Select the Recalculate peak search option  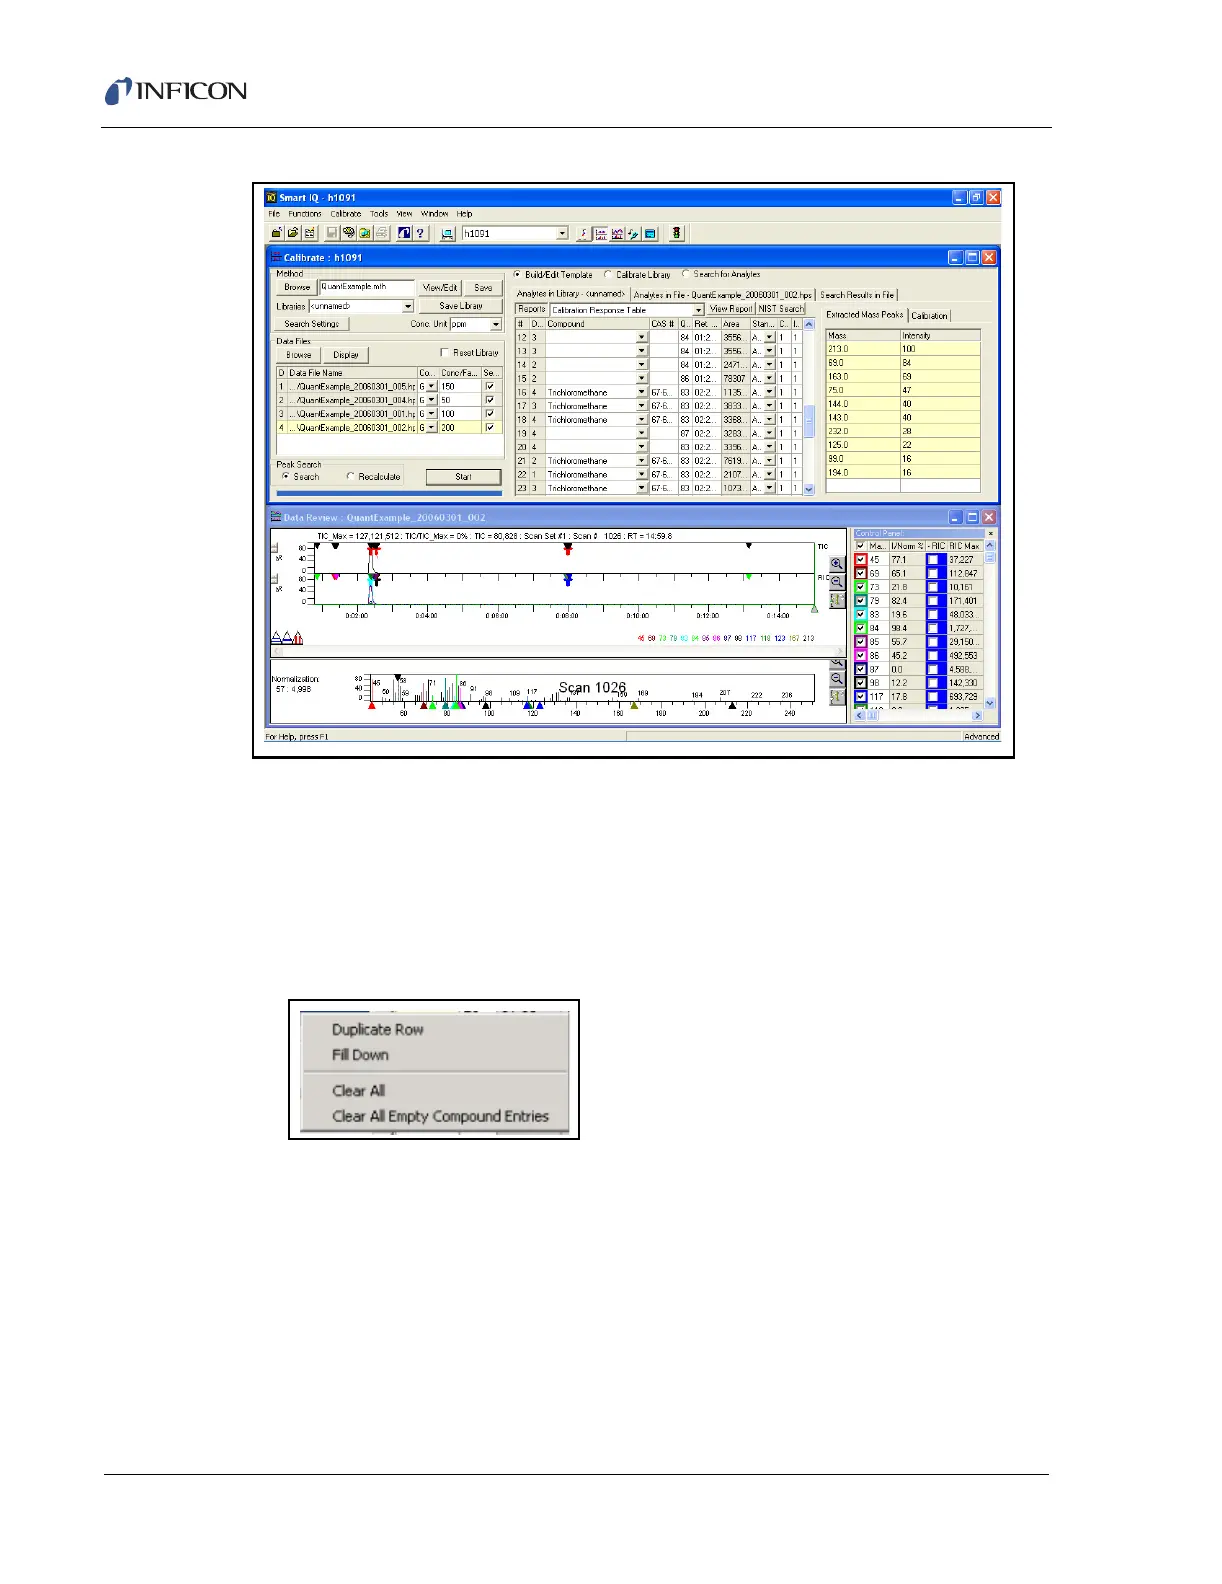click(x=350, y=476)
